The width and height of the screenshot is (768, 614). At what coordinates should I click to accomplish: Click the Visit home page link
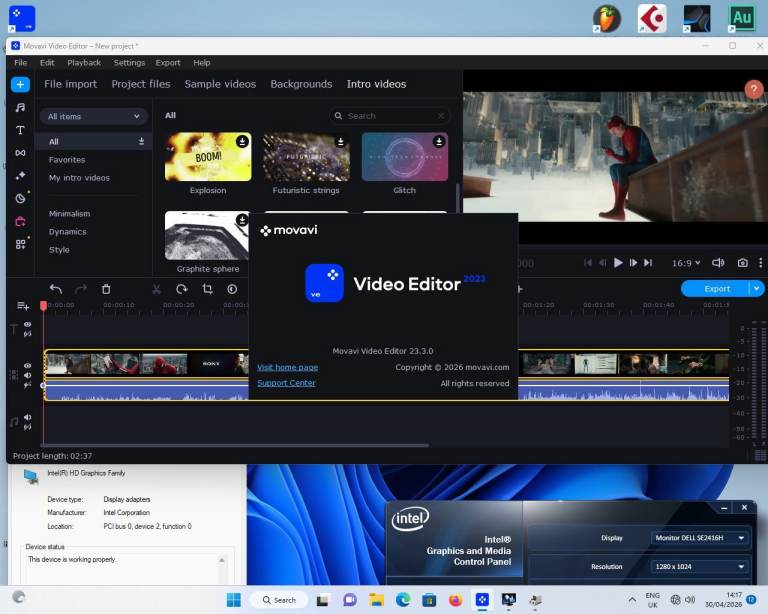click(287, 367)
